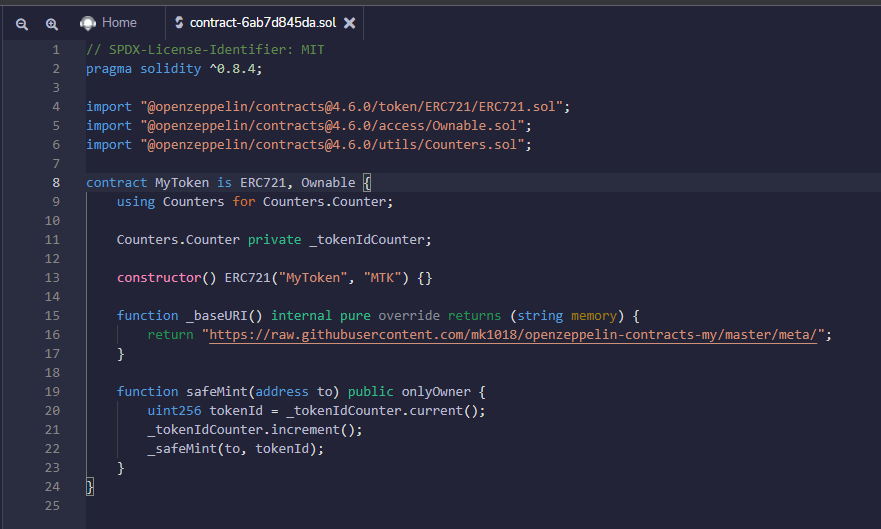Click '_safeMint(to, tokenId);' statement
The image size is (881, 529).
coord(235,449)
